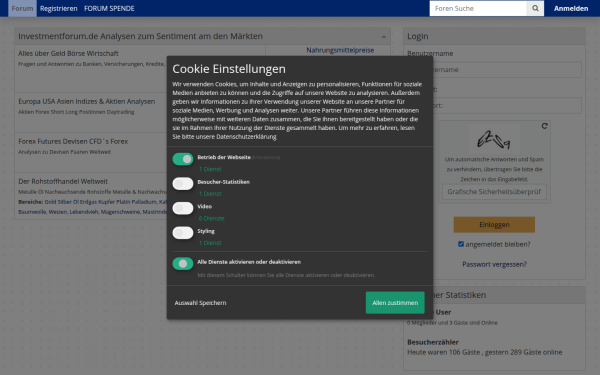Click the captcha image

pyautogui.click(x=494, y=140)
